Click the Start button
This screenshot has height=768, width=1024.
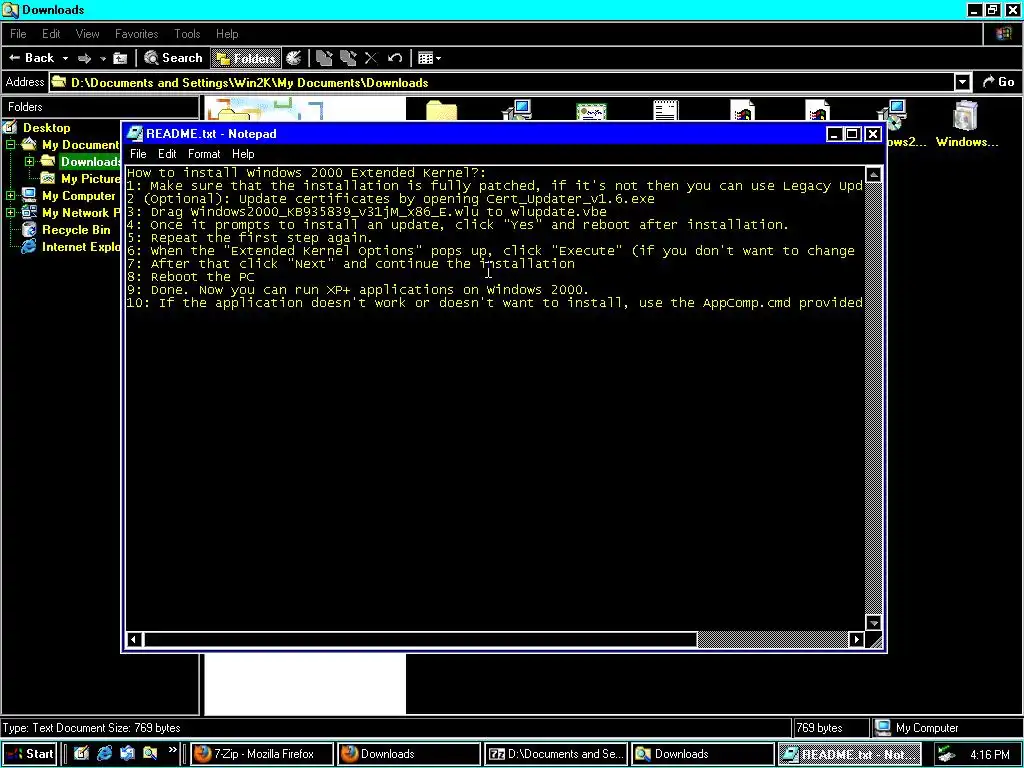click(30, 754)
